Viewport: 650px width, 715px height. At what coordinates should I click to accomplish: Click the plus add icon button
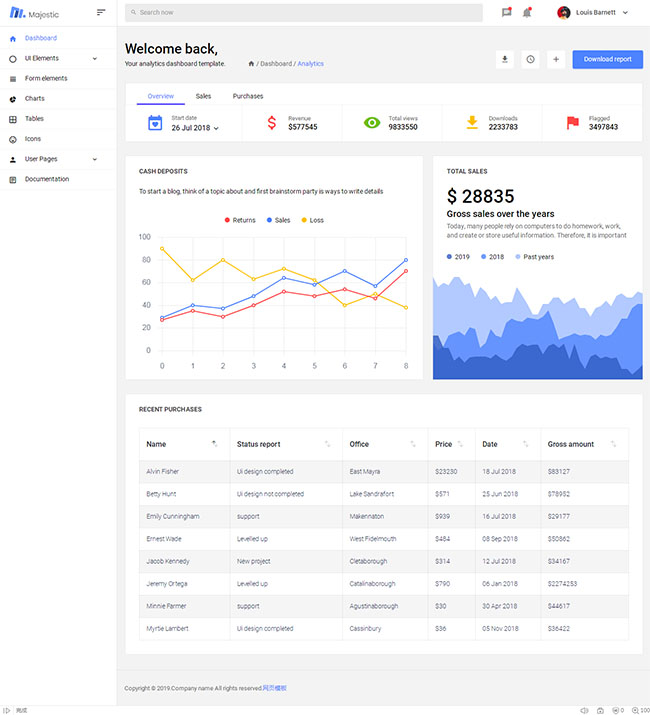556,59
